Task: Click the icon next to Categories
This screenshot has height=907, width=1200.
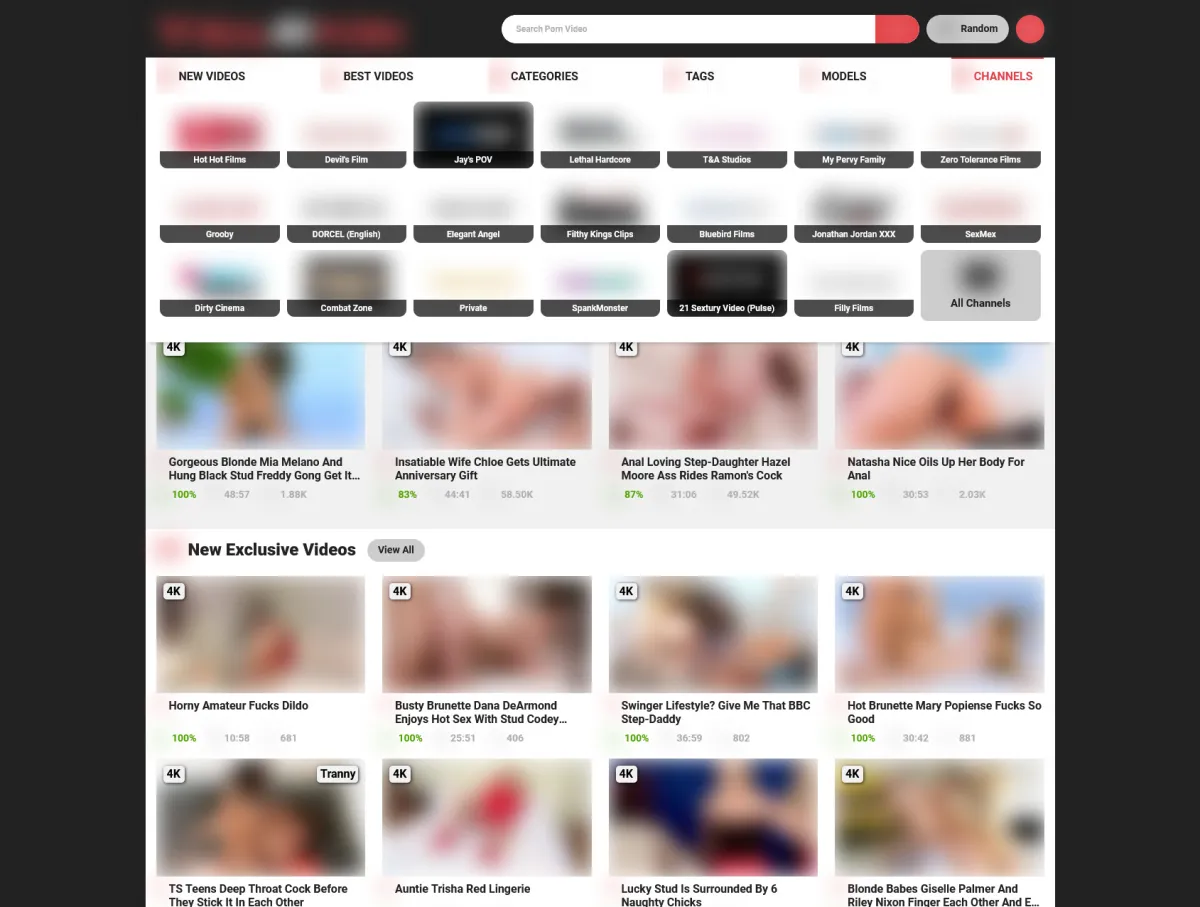Action: point(497,76)
